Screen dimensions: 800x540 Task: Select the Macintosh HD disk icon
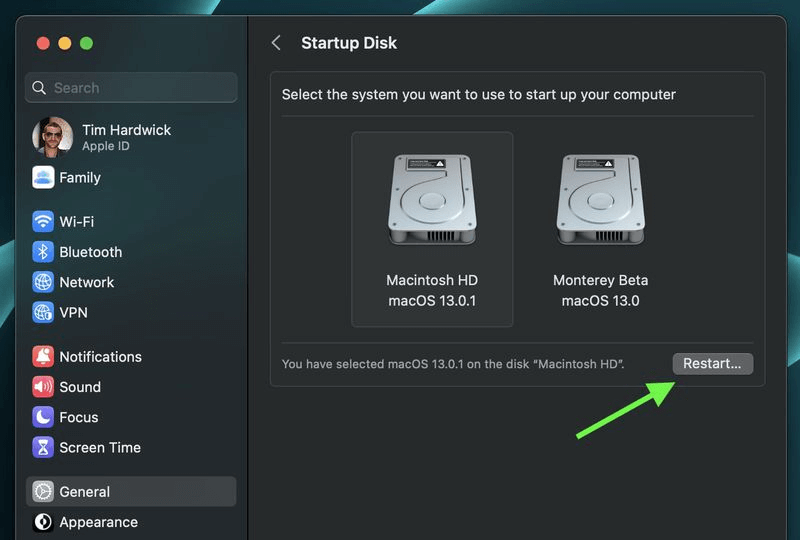[x=432, y=200]
